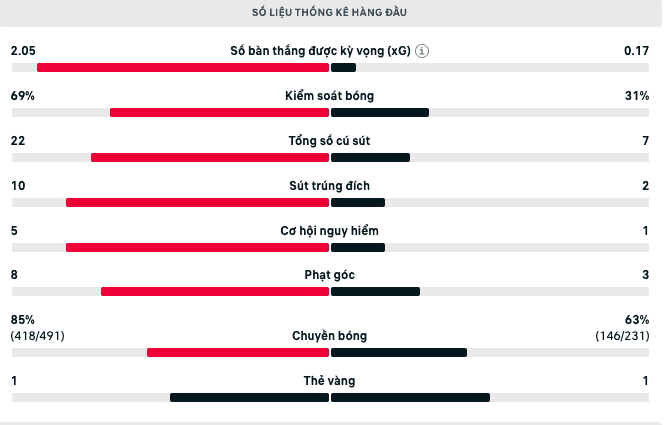
Task: Click the black 31% possession bar
Action: click(380, 113)
